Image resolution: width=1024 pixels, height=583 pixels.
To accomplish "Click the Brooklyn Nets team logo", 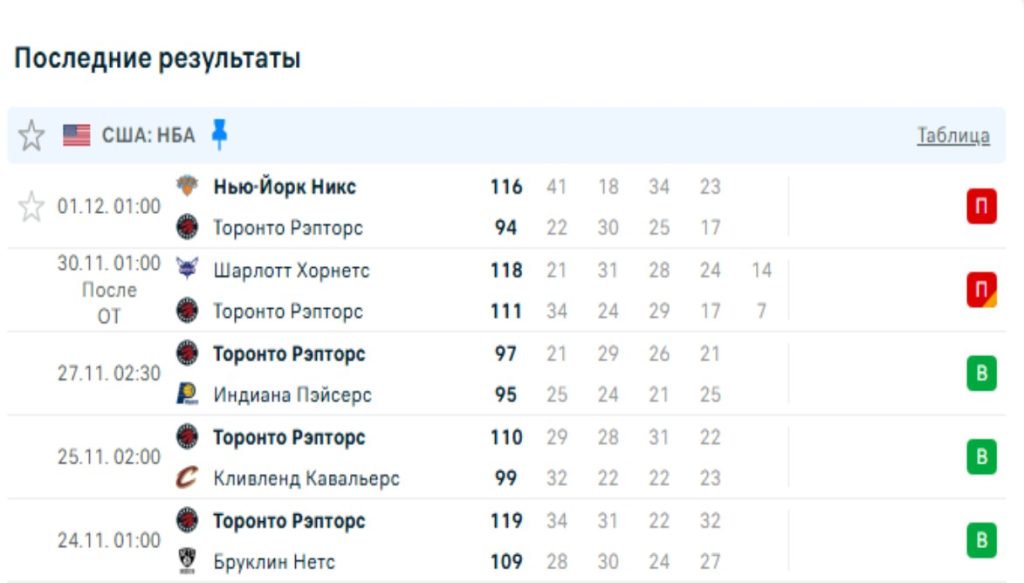I will click(187, 562).
